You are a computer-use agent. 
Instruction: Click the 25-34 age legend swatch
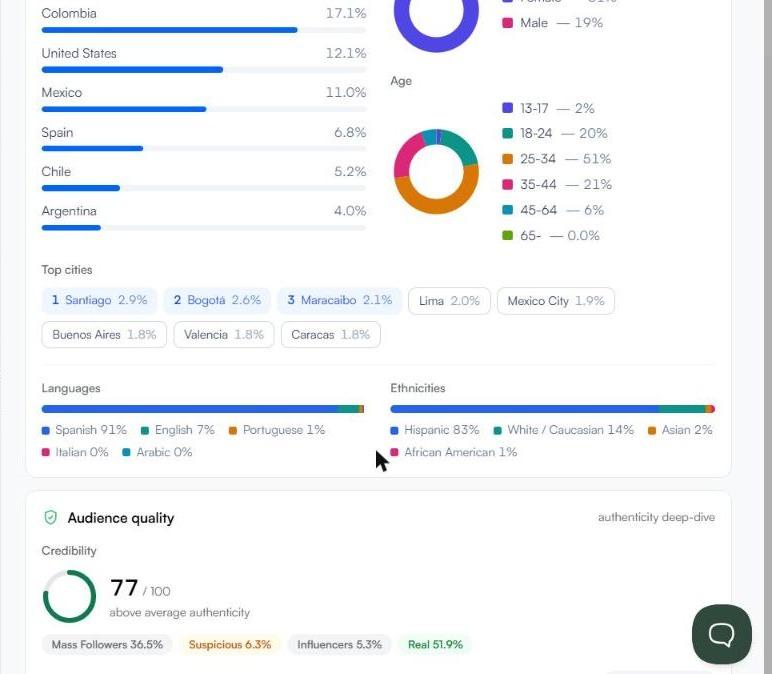(507, 159)
